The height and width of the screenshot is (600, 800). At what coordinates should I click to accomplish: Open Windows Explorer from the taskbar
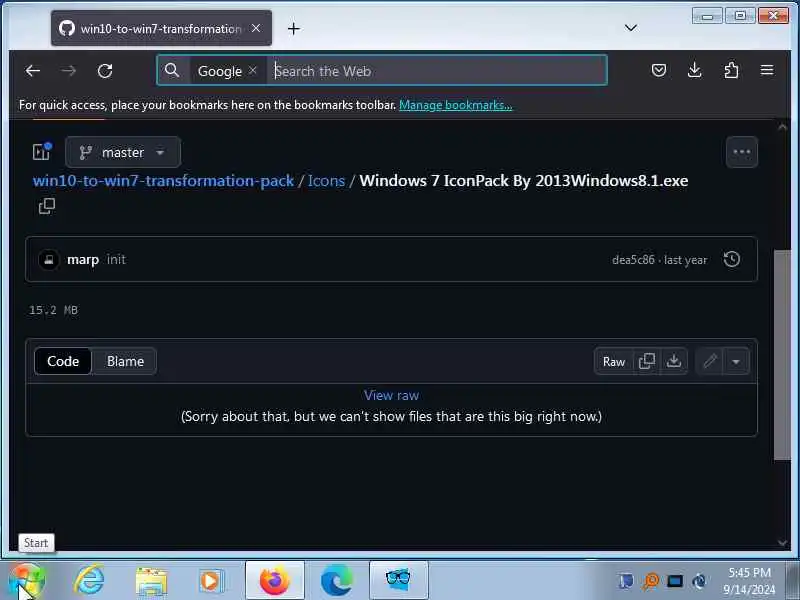click(x=151, y=582)
